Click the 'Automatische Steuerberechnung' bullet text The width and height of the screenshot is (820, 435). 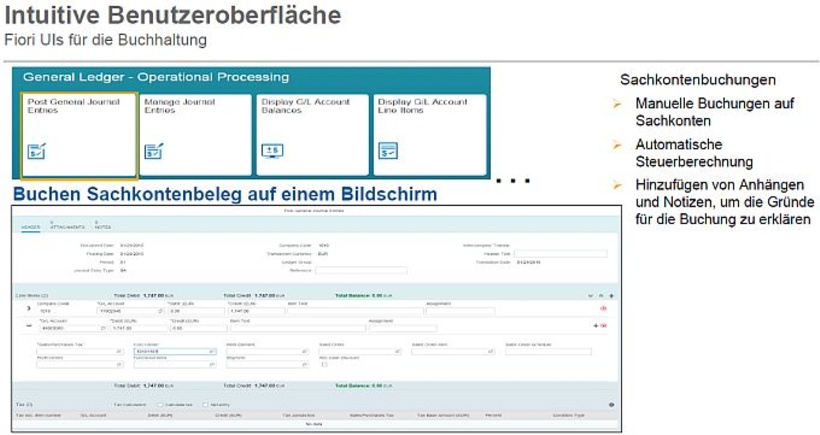click(694, 153)
